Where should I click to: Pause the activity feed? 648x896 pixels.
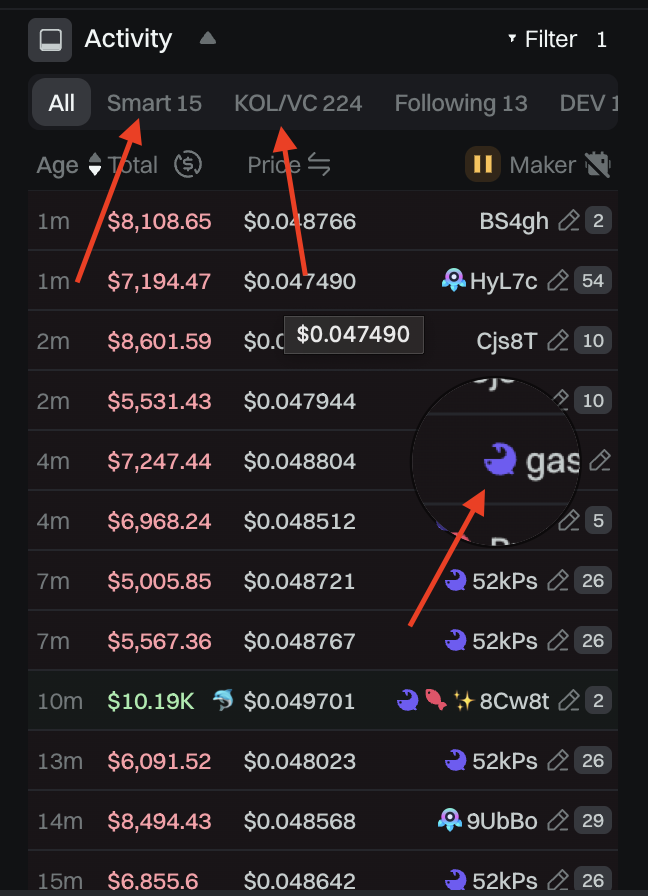483,164
